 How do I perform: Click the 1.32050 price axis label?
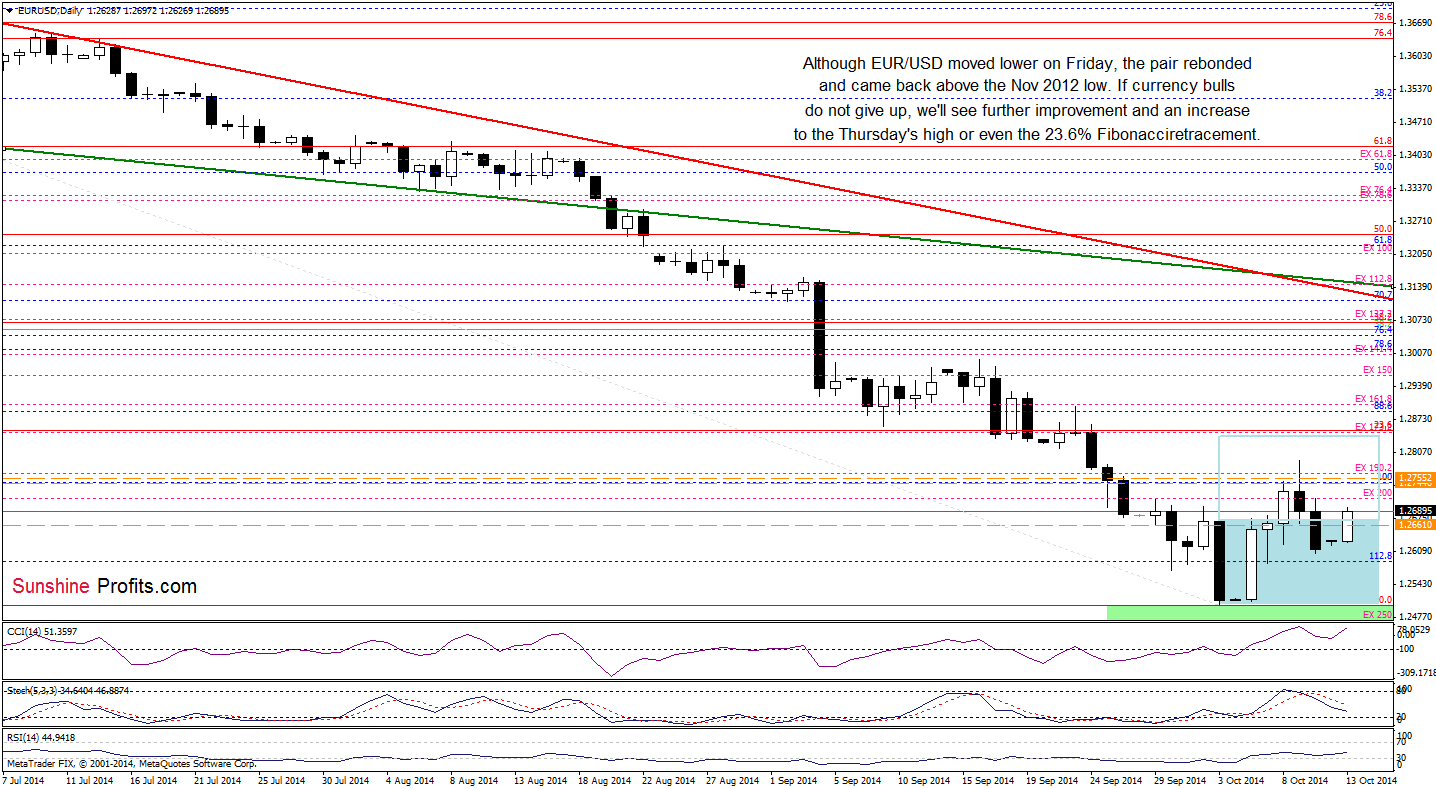1416,254
